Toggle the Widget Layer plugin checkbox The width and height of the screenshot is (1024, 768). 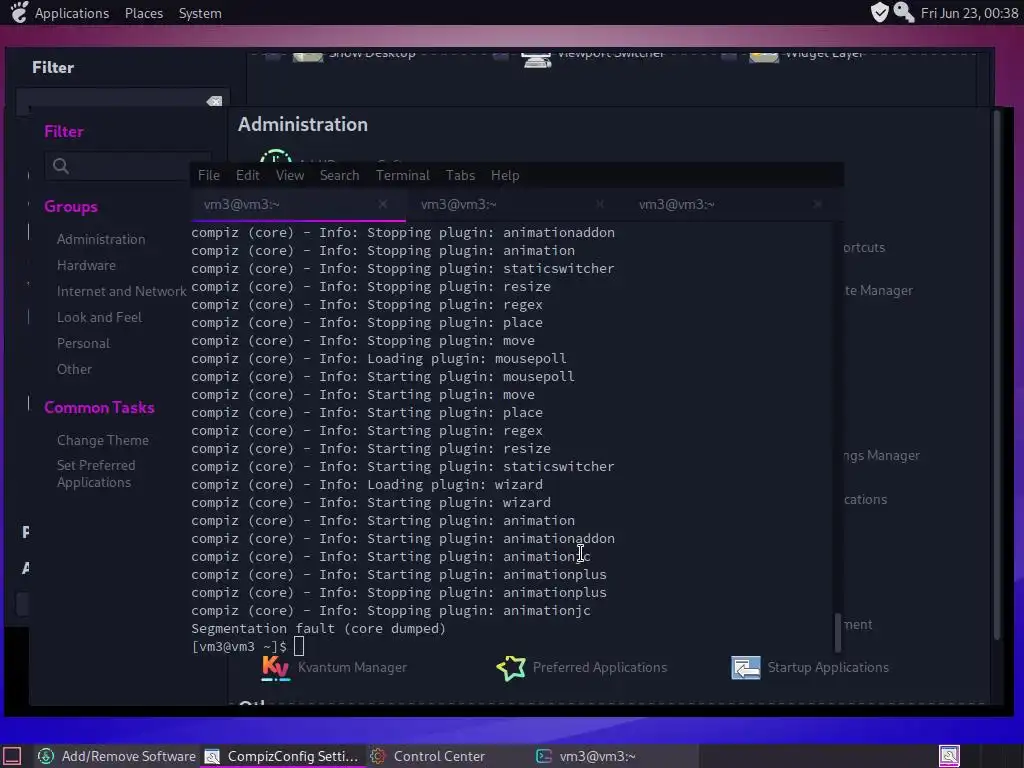click(729, 56)
